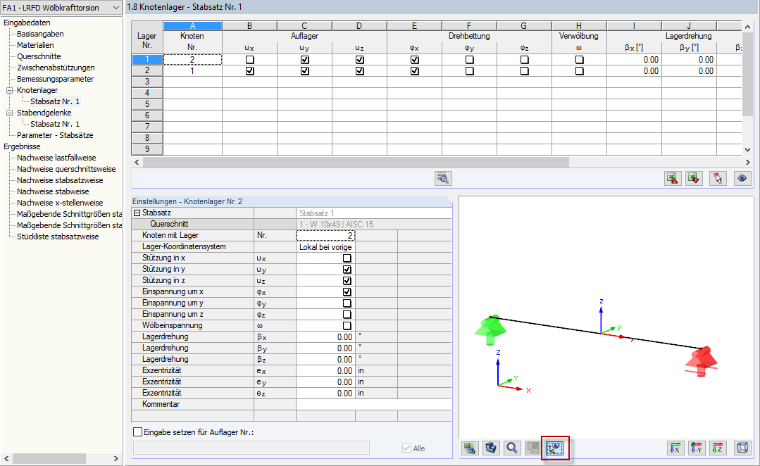Click the Excel import icon with down arrow
Screen dimensions: 760x466
point(694,178)
